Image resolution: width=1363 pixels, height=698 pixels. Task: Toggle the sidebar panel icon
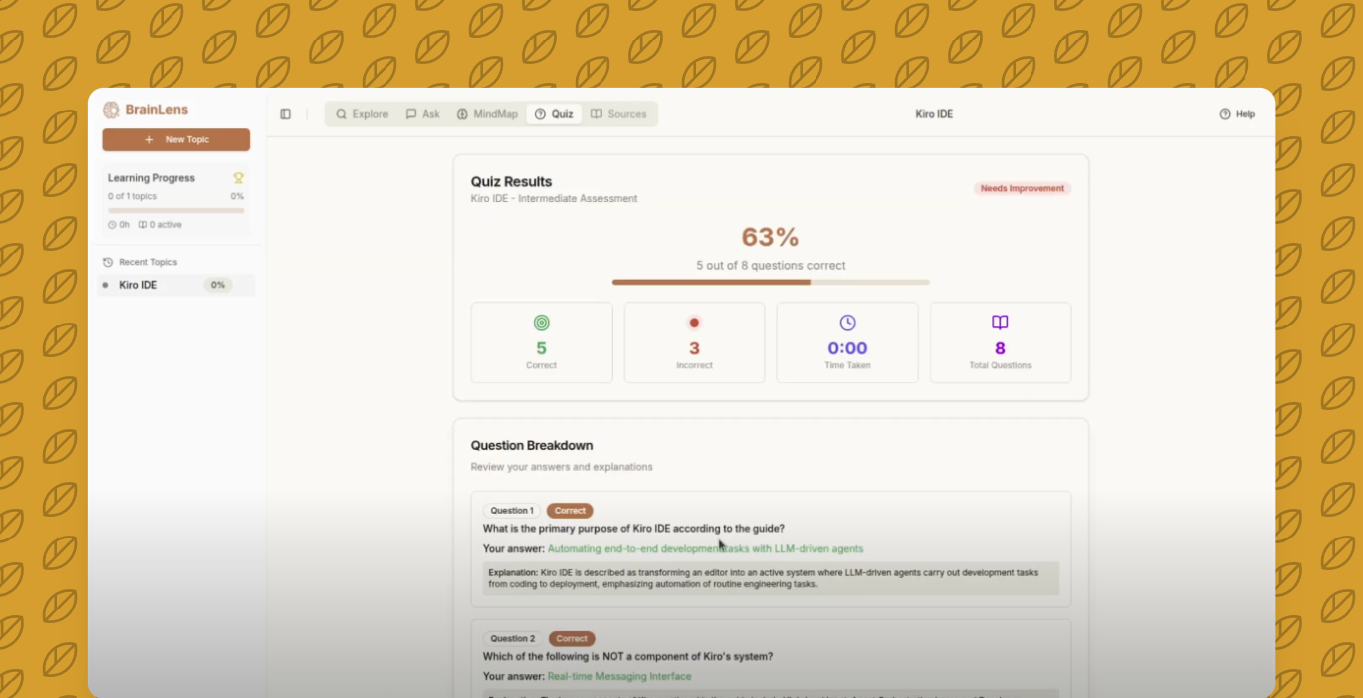pos(285,114)
